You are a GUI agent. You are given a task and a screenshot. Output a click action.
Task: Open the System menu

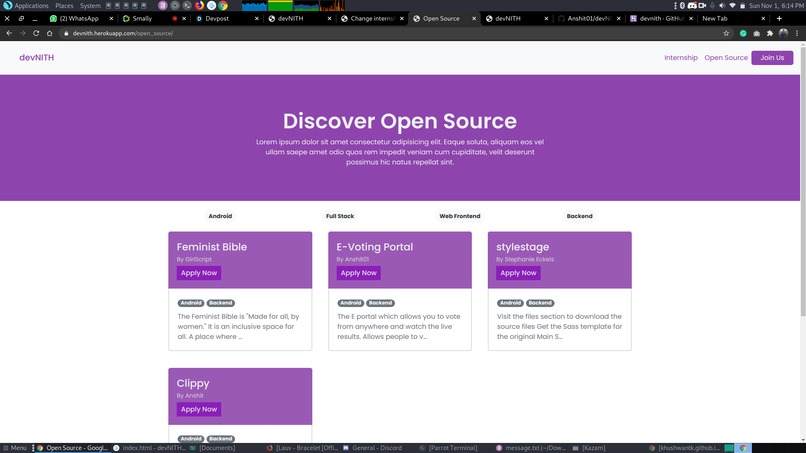click(90, 6)
